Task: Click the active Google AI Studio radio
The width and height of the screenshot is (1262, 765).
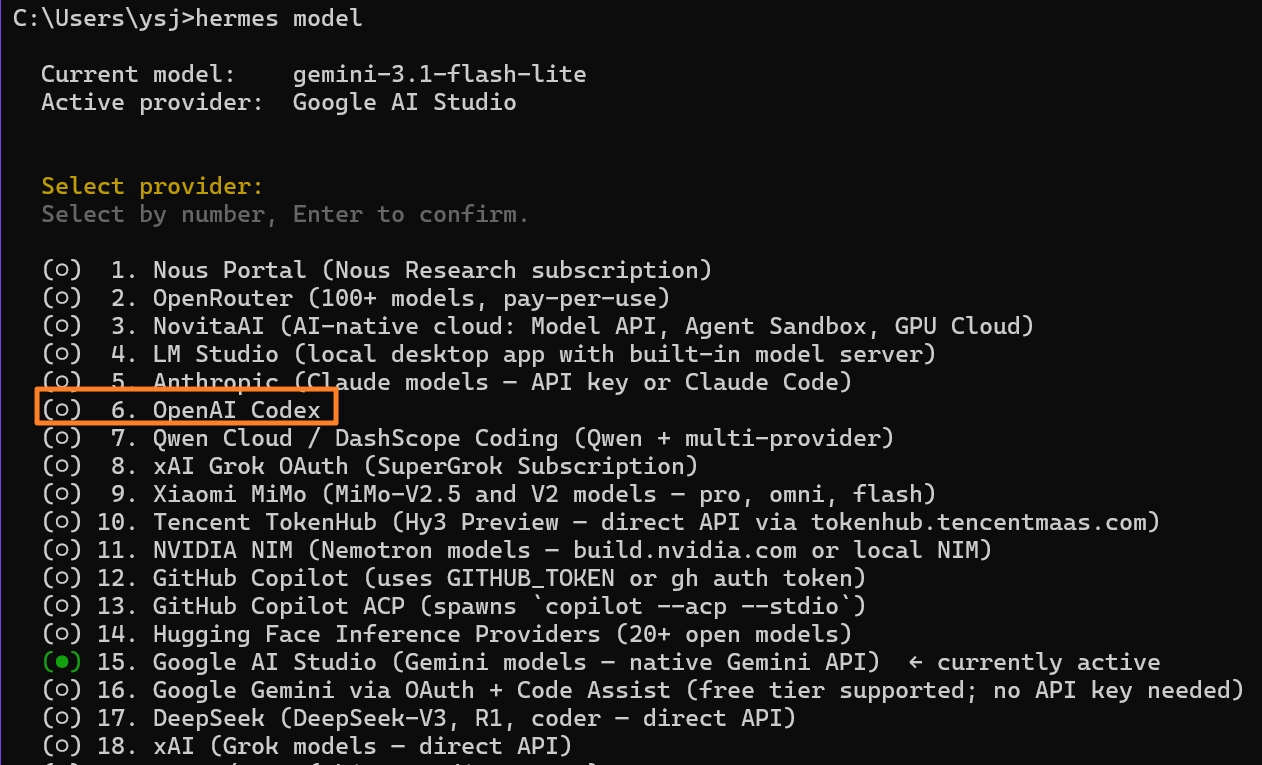Action: tap(60, 662)
